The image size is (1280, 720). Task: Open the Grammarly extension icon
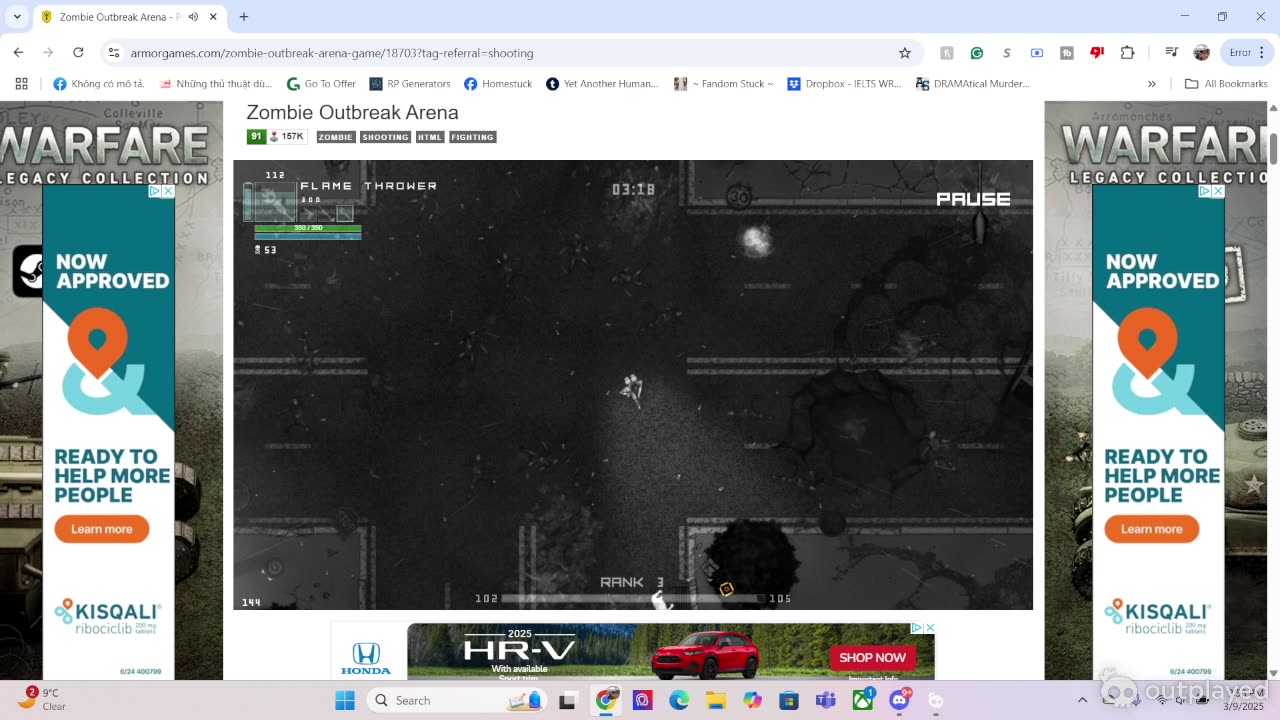(x=977, y=53)
